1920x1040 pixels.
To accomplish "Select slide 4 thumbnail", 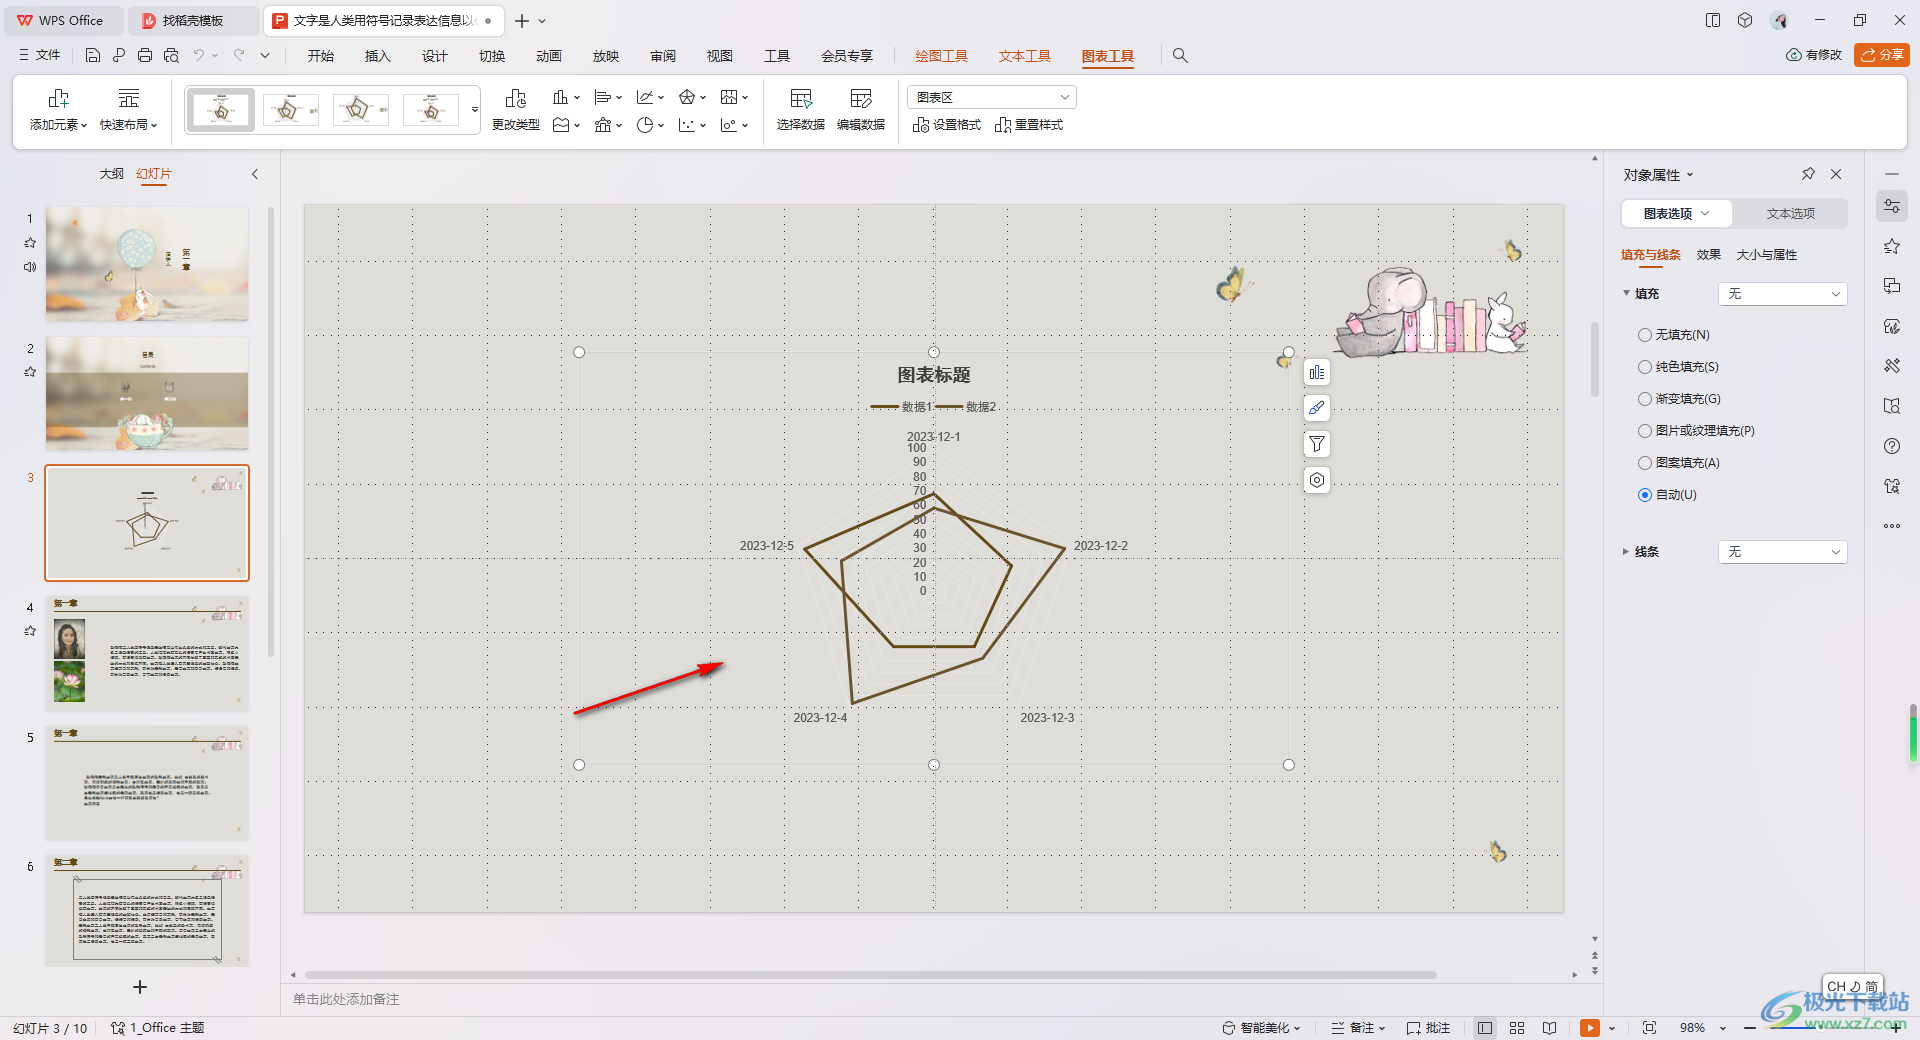I will point(147,653).
